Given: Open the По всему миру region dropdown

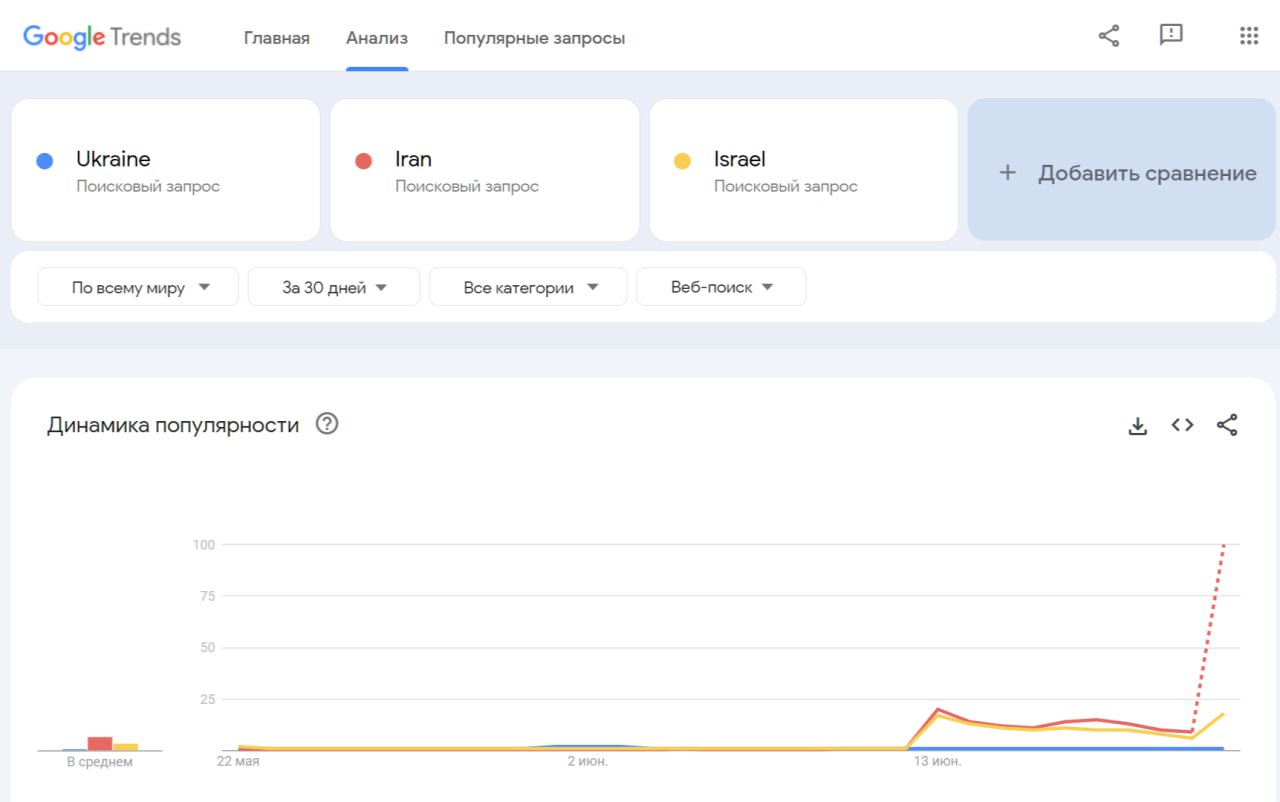Looking at the screenshot, I should tap(138, 287).
